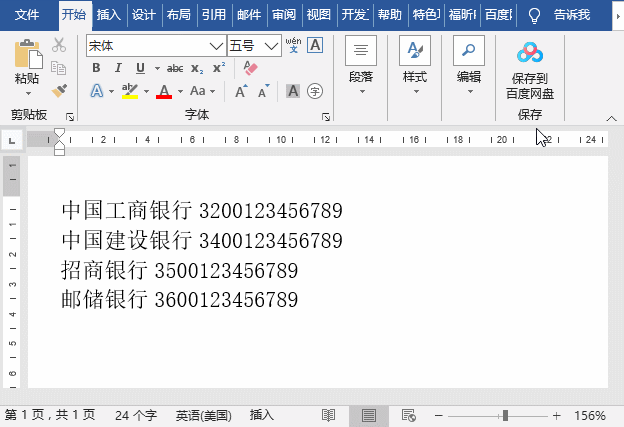Open the 编辑 editing group
Image resolution: width=624 pixels, height=427 pixels.
469,66
